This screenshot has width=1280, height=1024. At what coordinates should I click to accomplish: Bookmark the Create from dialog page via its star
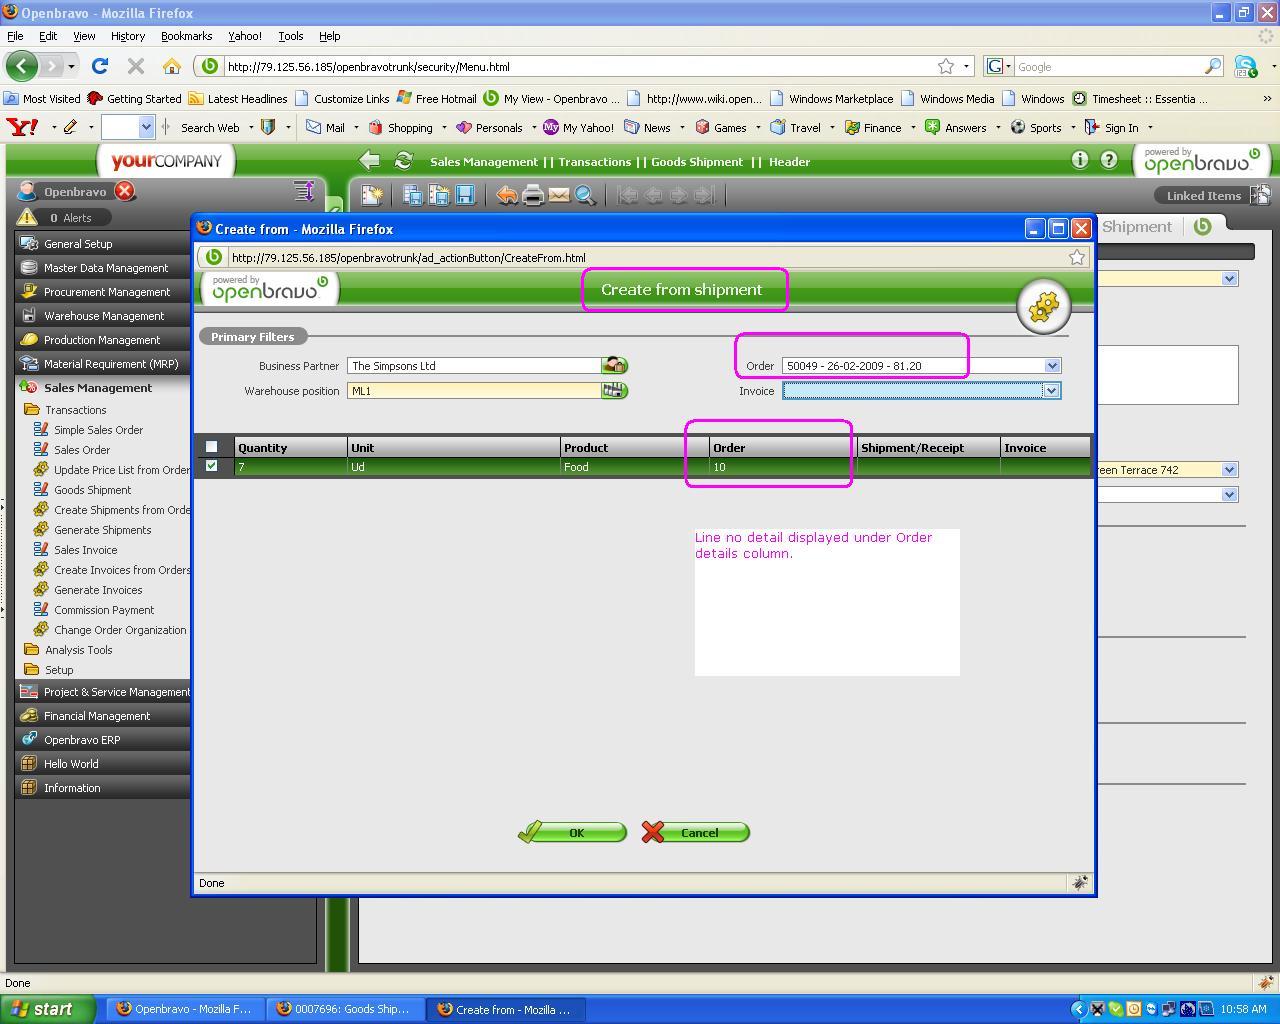point(1077,257)
